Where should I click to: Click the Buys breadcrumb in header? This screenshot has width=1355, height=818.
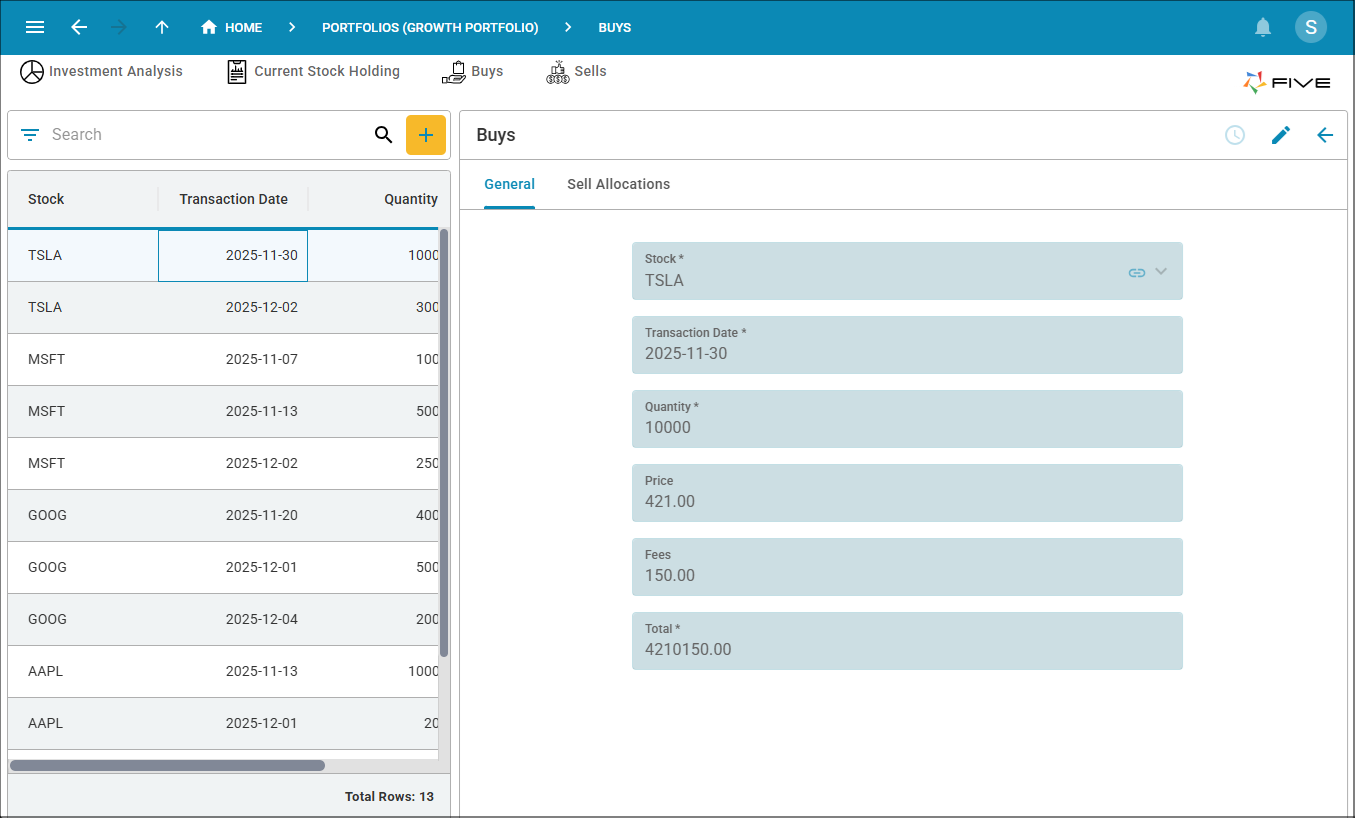tap(615, 28)
